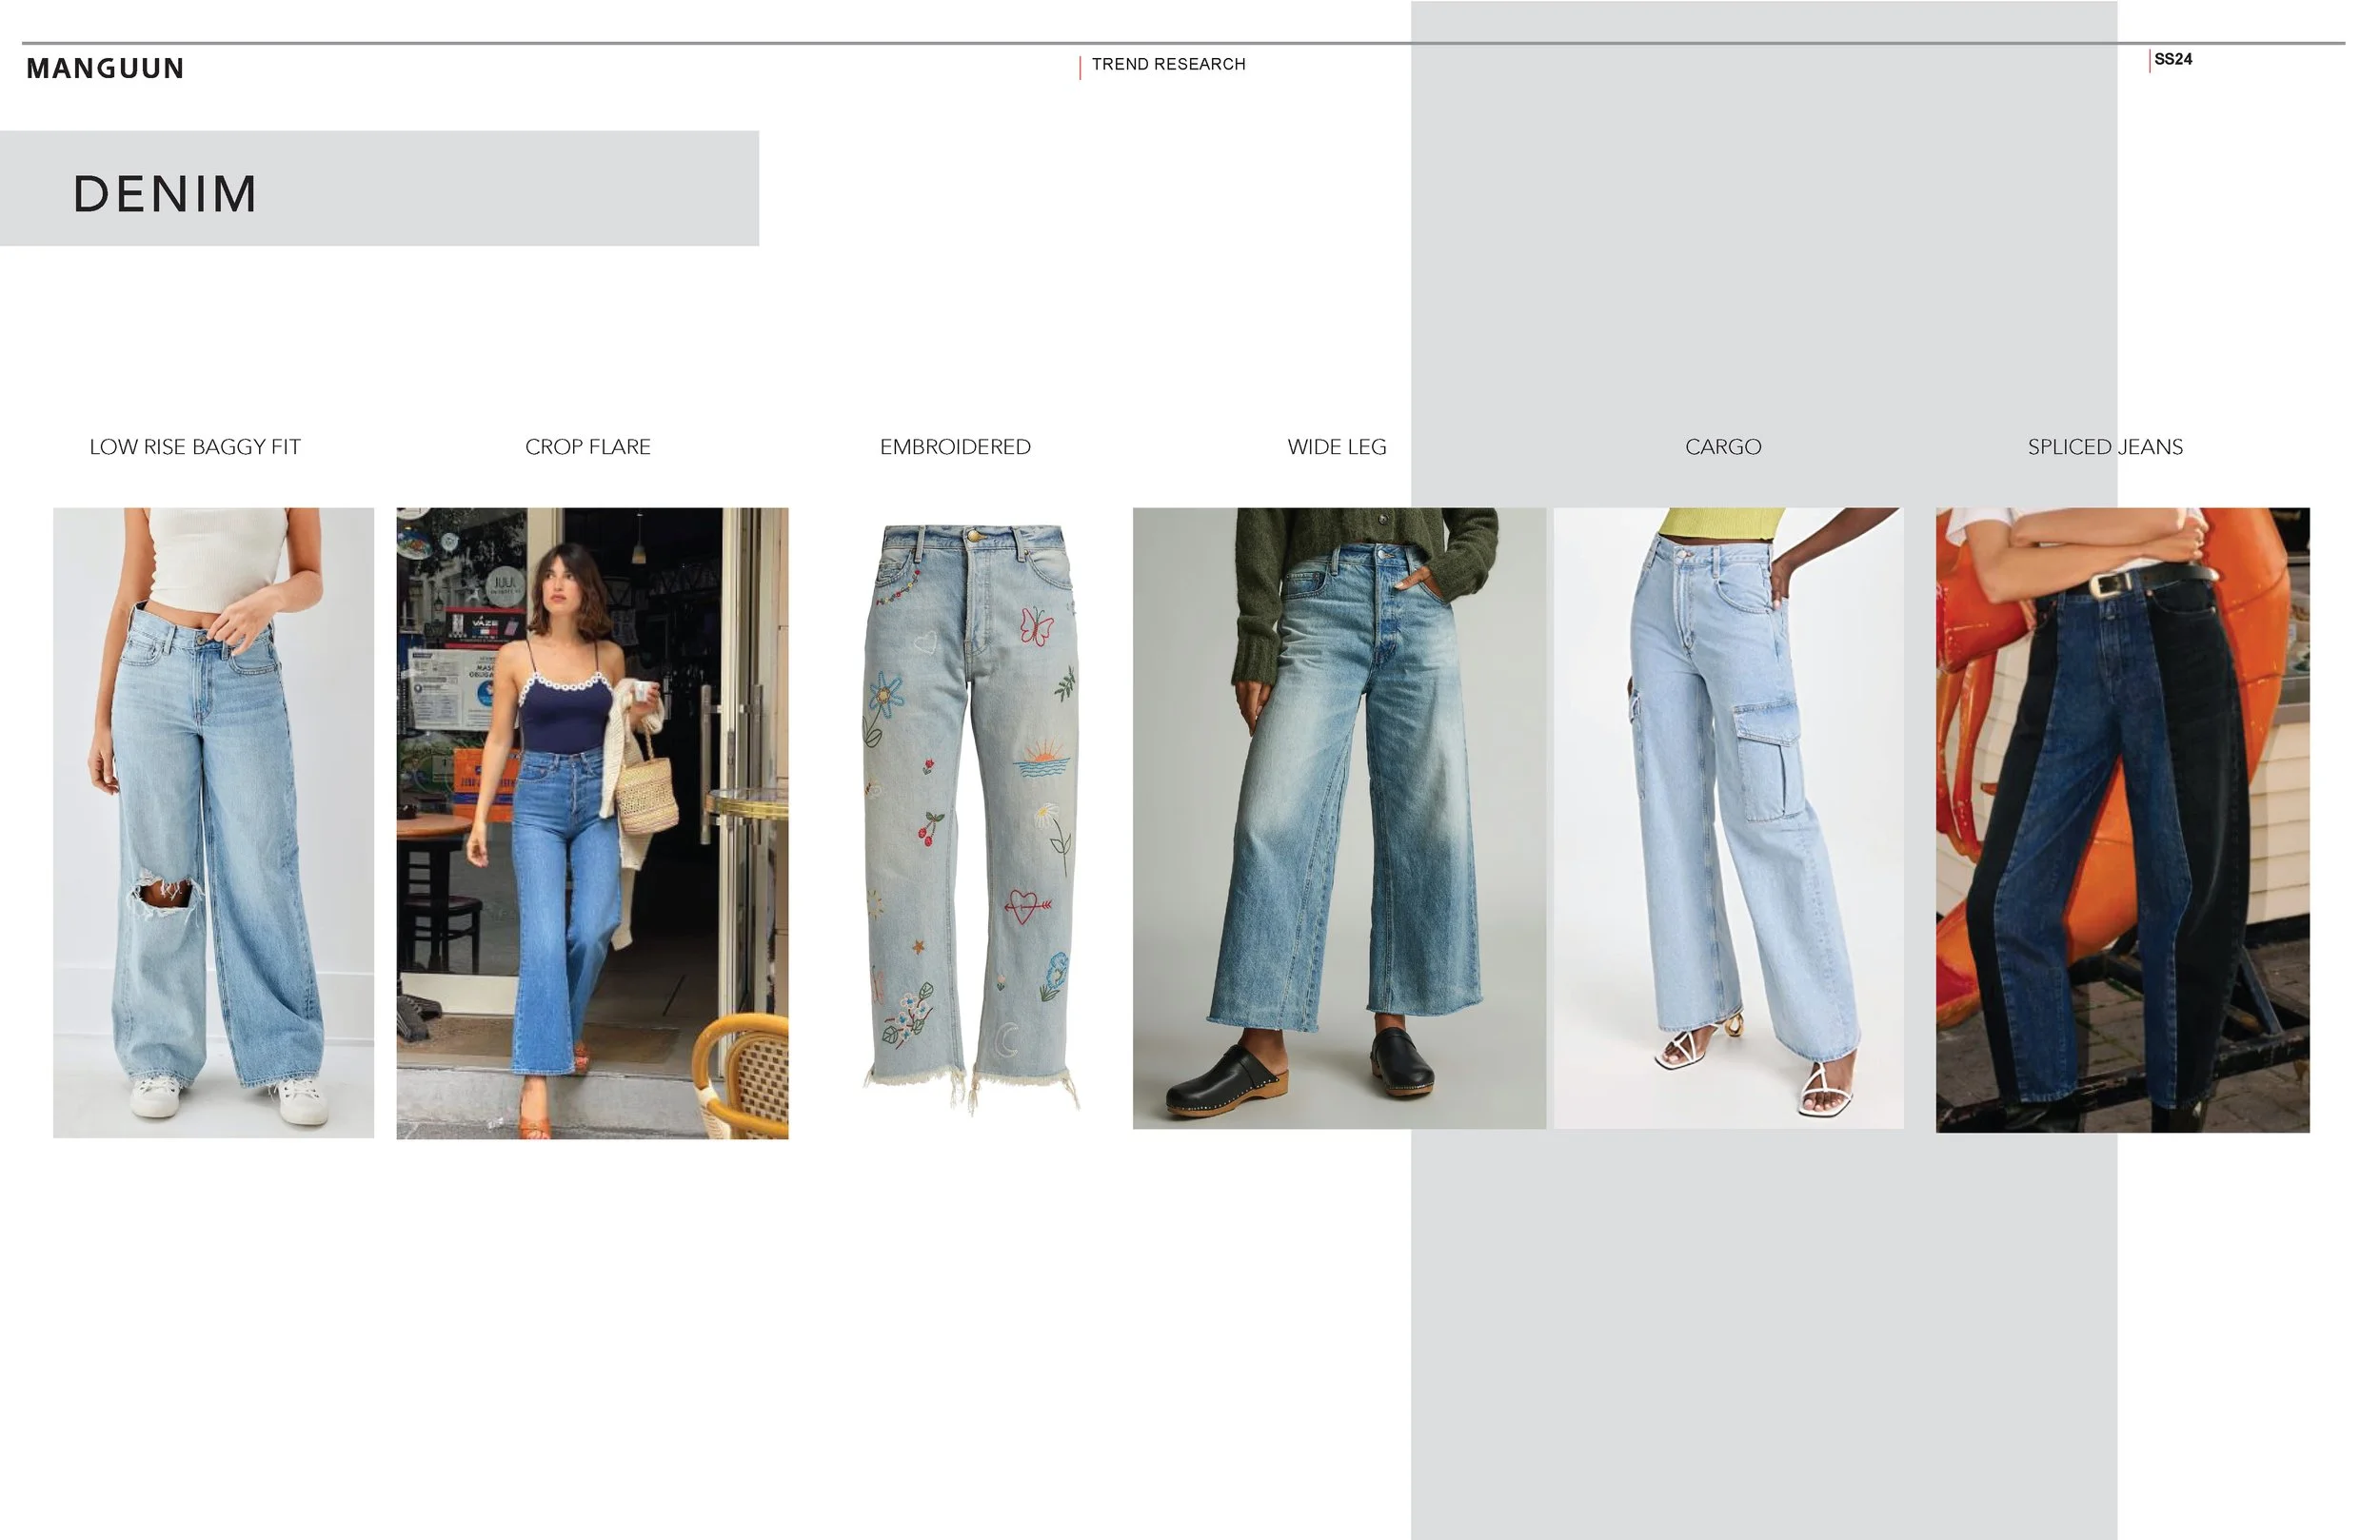Click the LOW RISE BAGGY FIT caption
The width and height of the screenshot is (2380, 1540).
[x=195, y=447]
